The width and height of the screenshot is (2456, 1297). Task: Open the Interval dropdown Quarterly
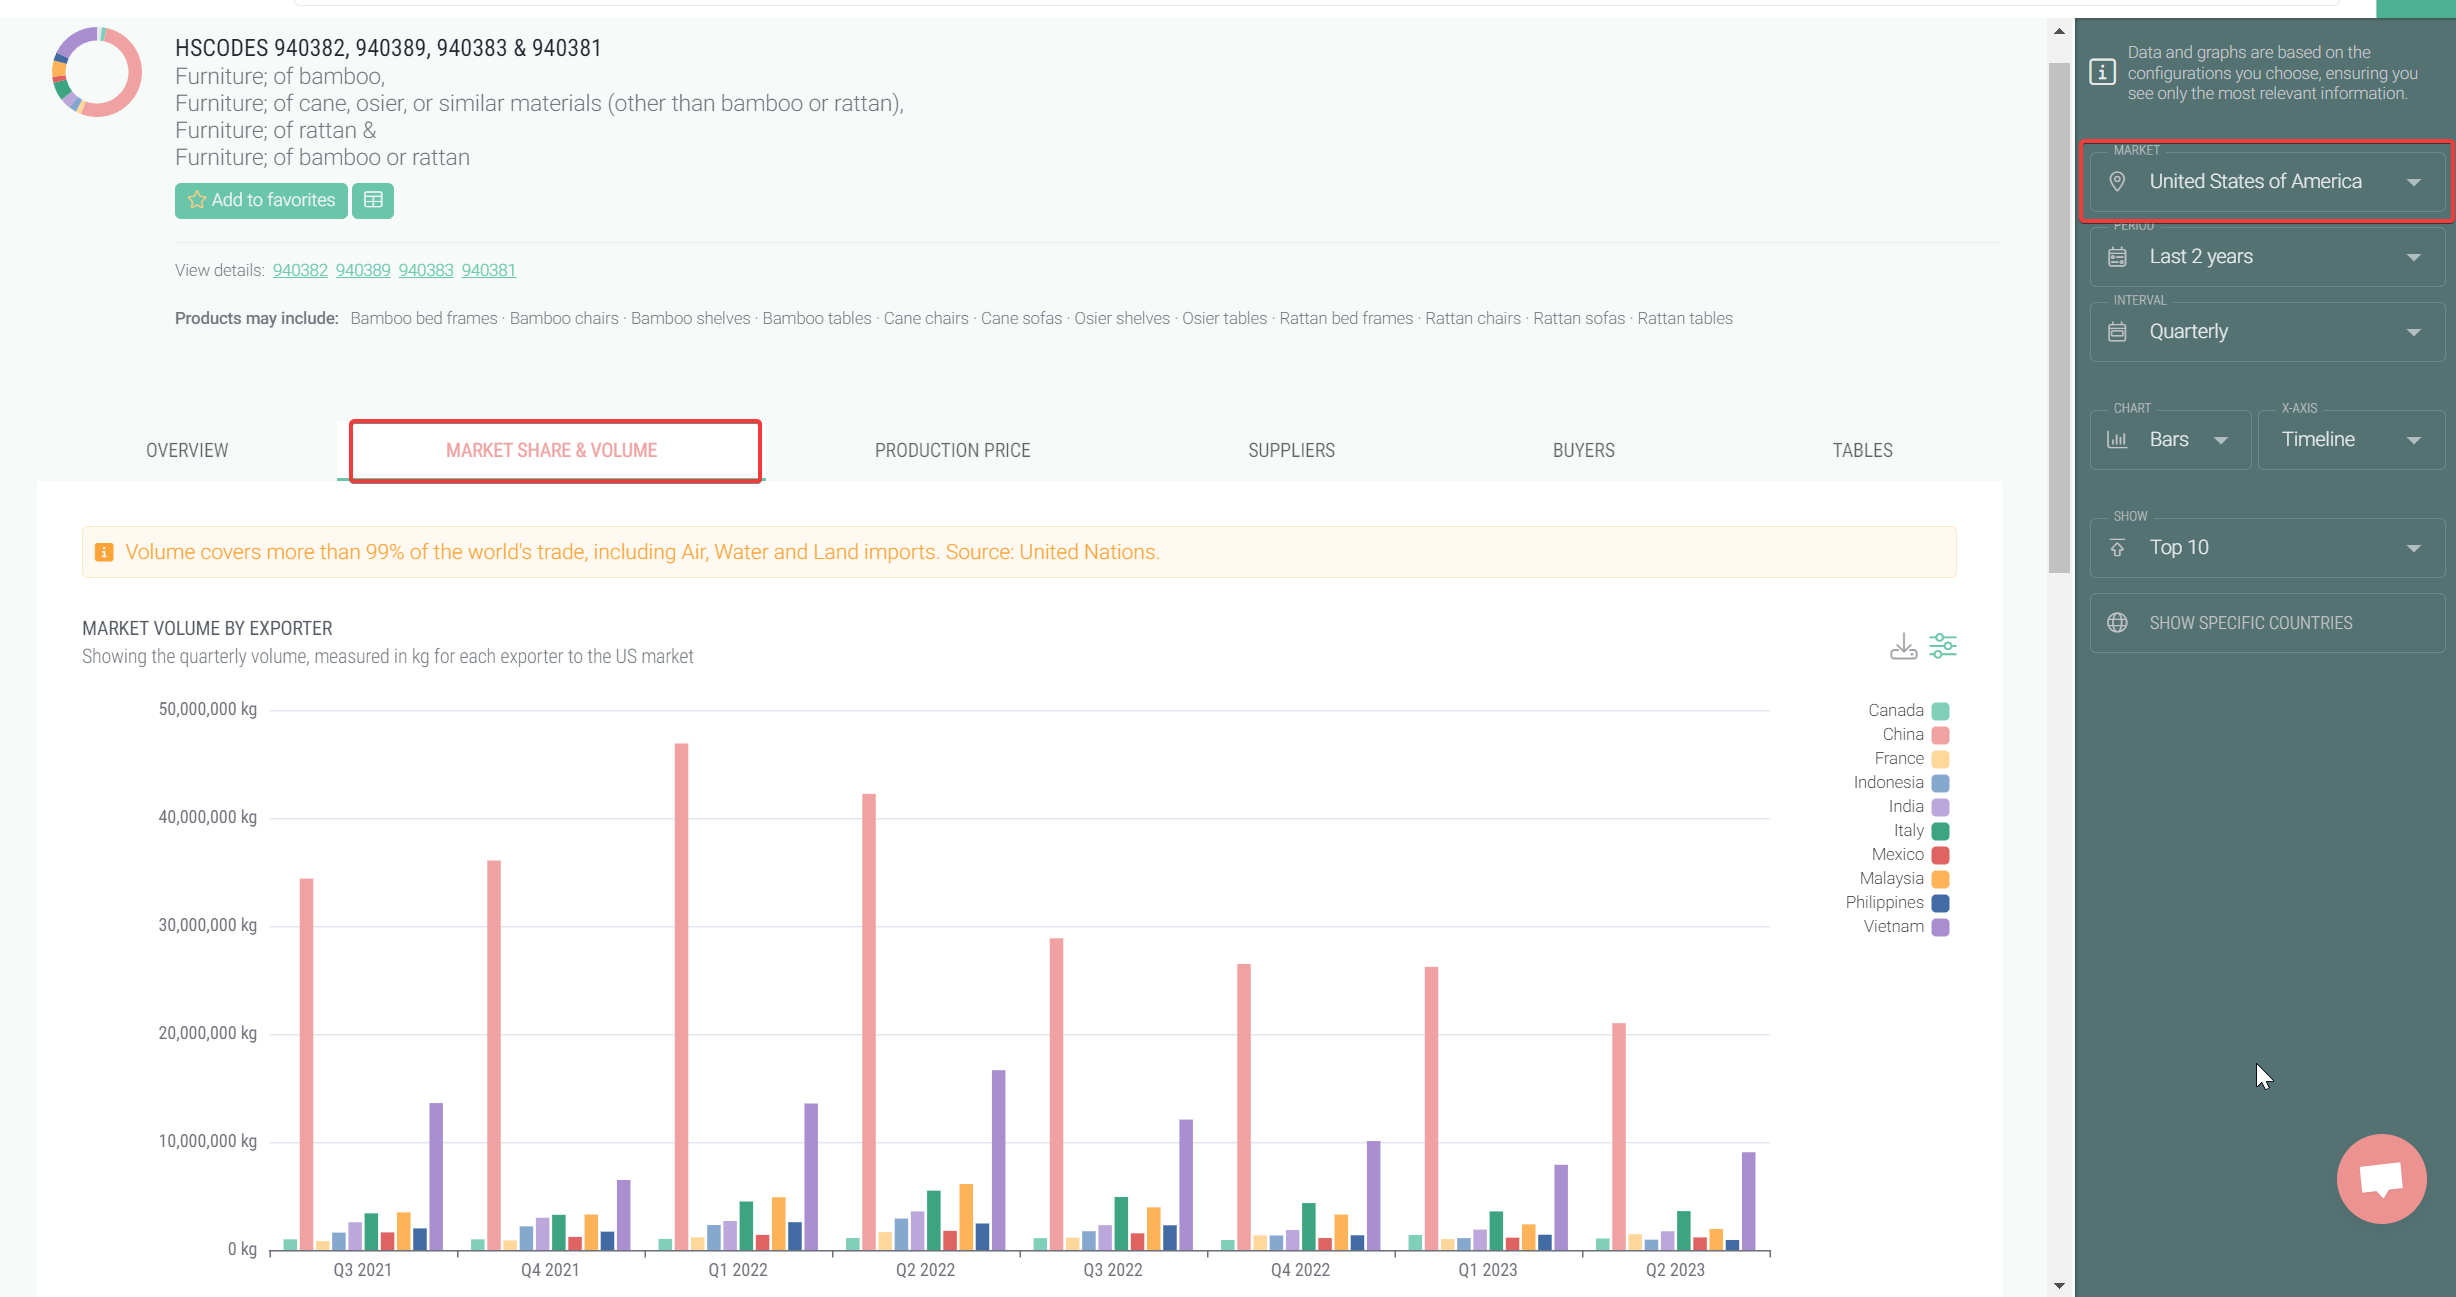click(2267, 331)
